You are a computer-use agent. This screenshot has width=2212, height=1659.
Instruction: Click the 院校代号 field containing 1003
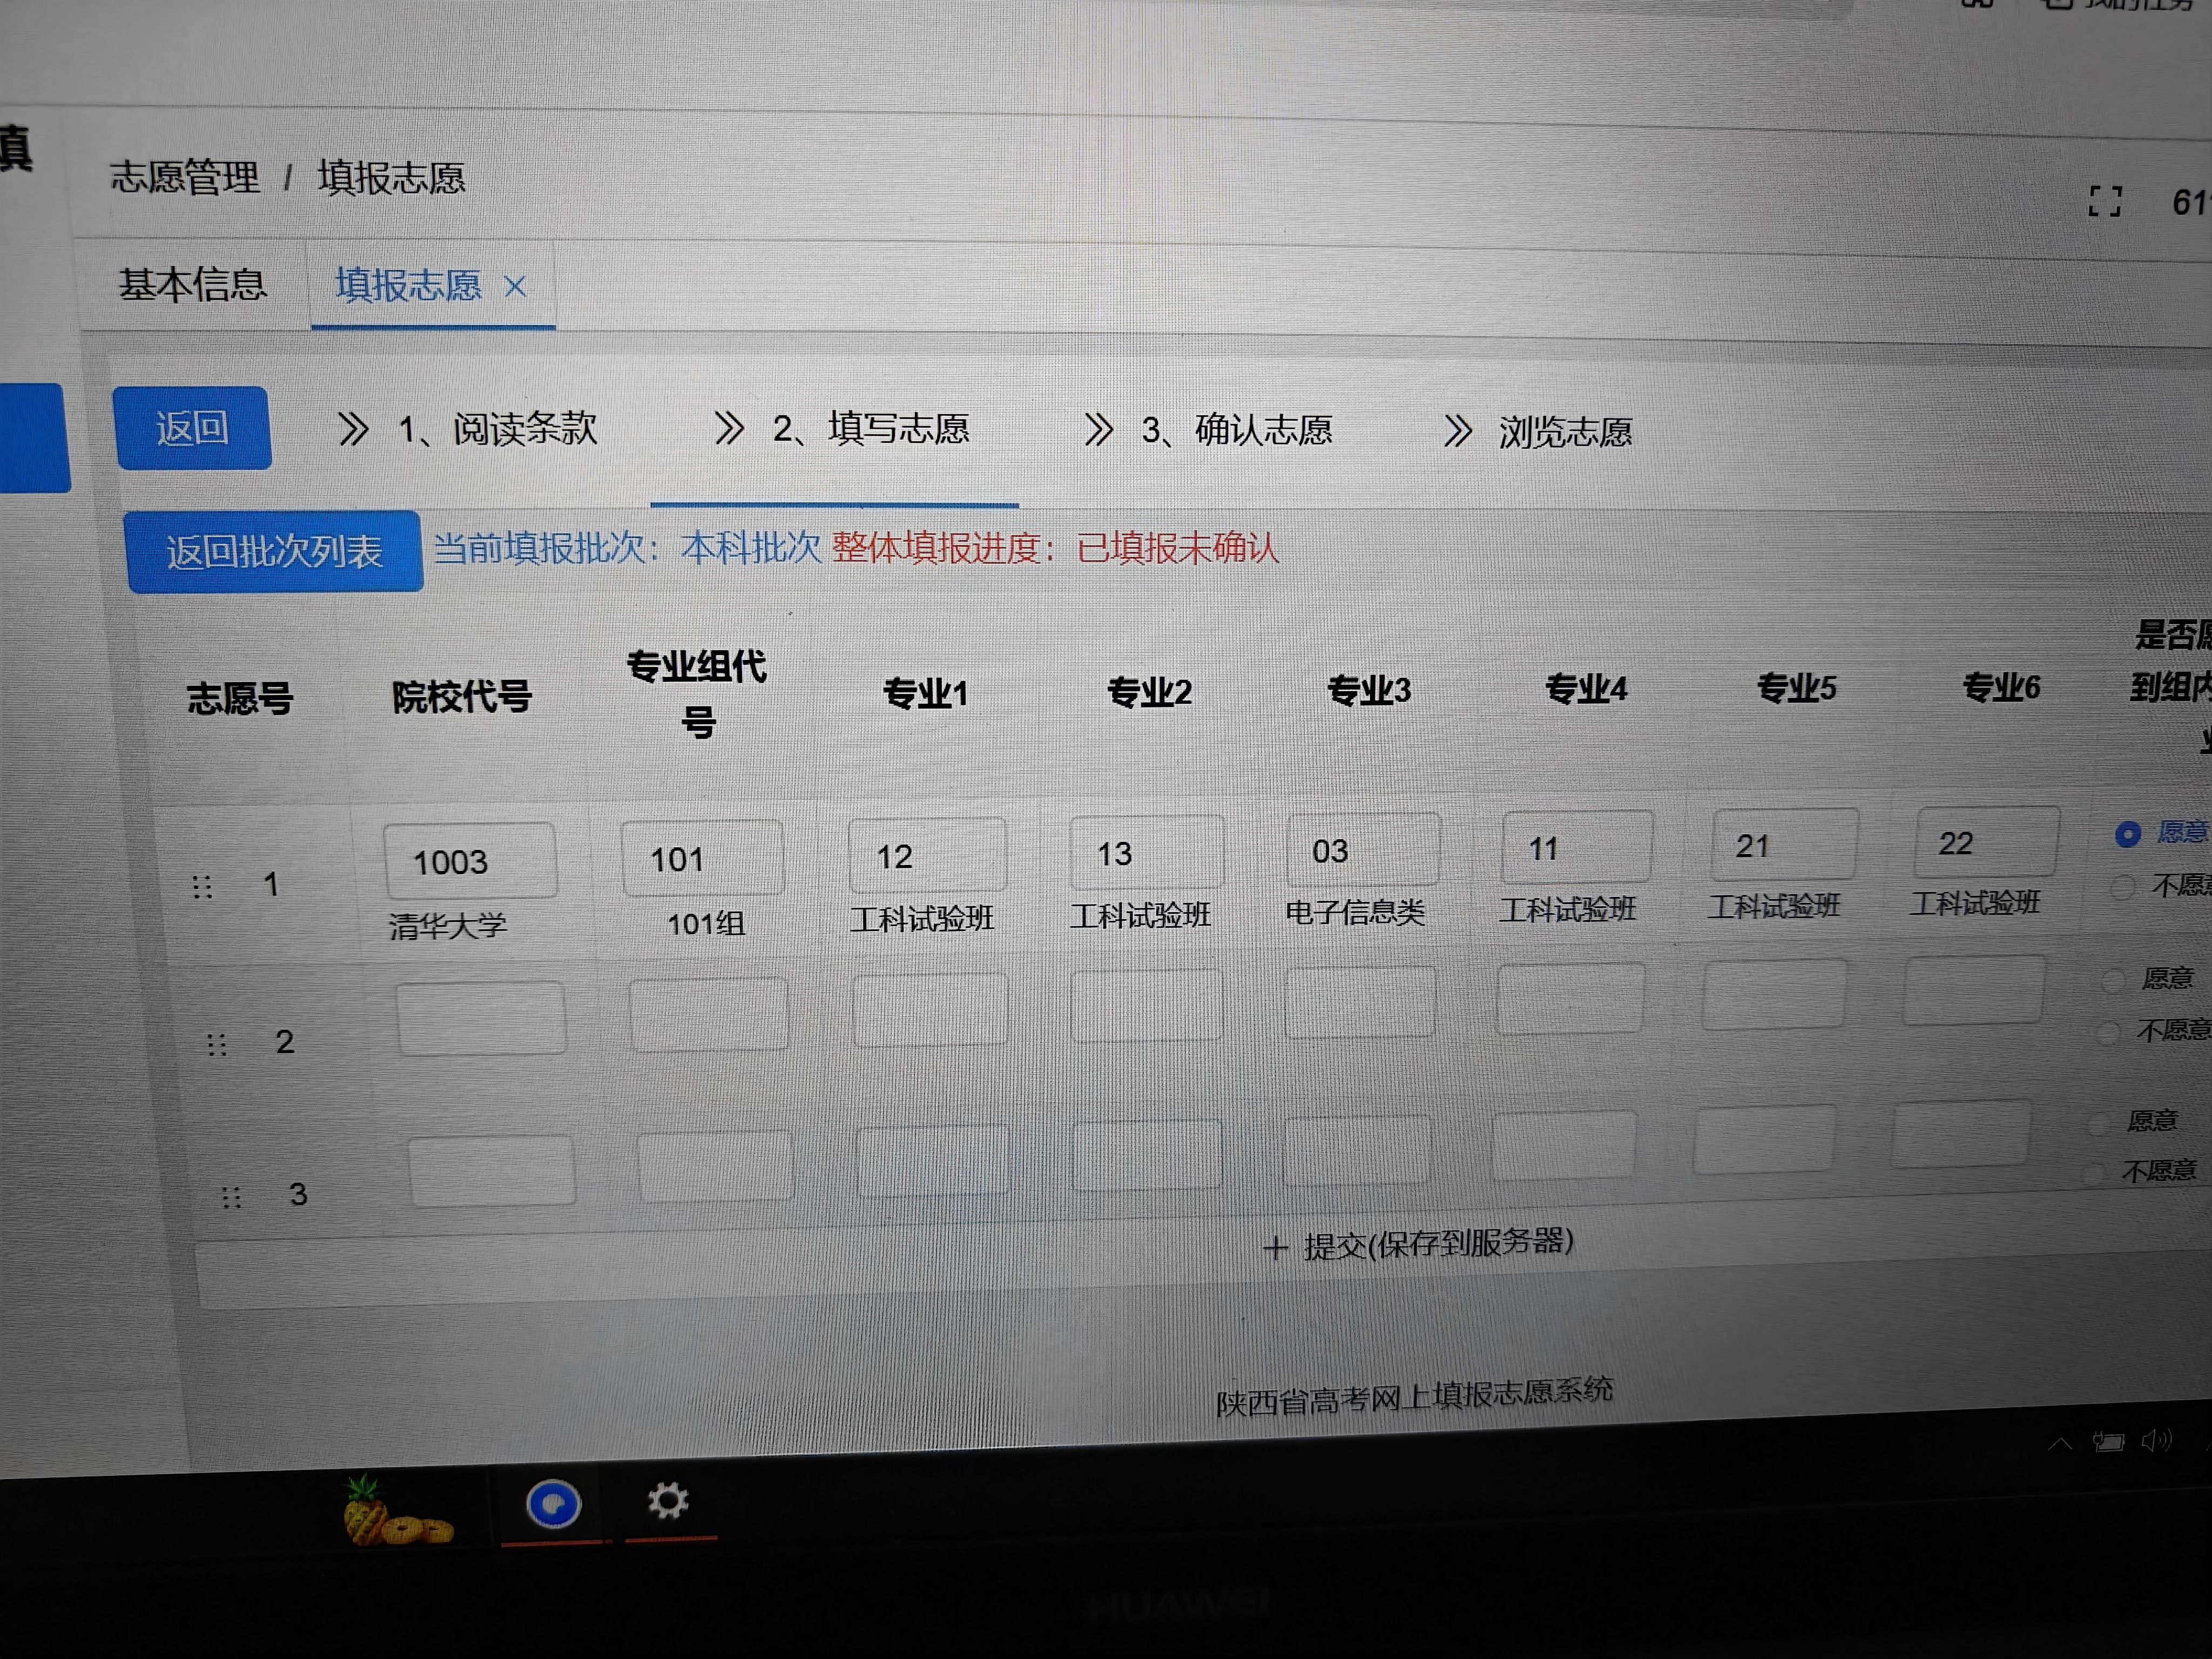click(x=470, y=861)
